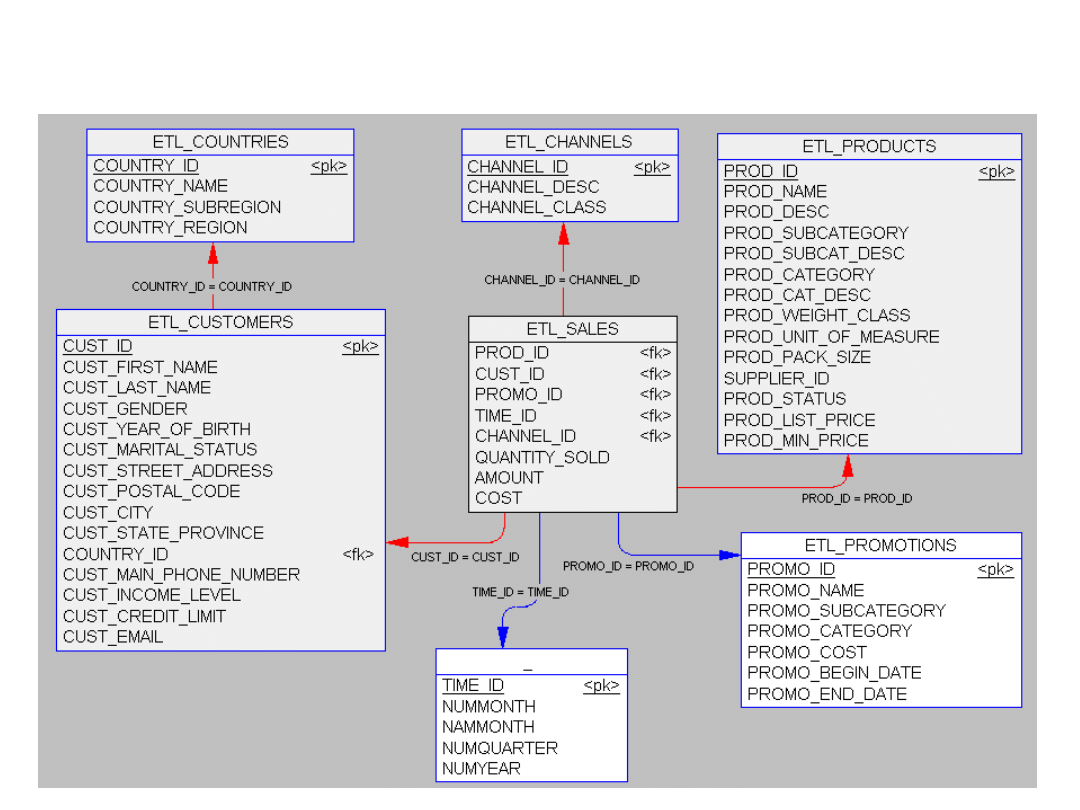Select the red arrowhead below ETL_CHANNELS
The width and height of the screenshot is (1080, 810).
coord(563,234)
